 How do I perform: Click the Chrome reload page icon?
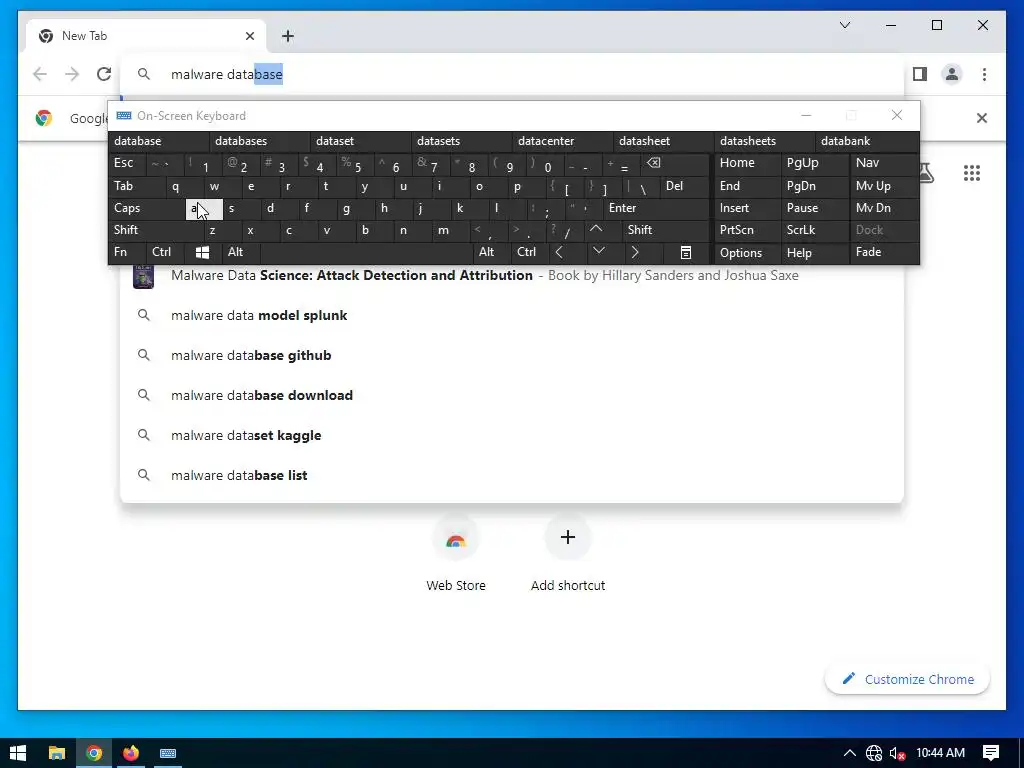104,74
